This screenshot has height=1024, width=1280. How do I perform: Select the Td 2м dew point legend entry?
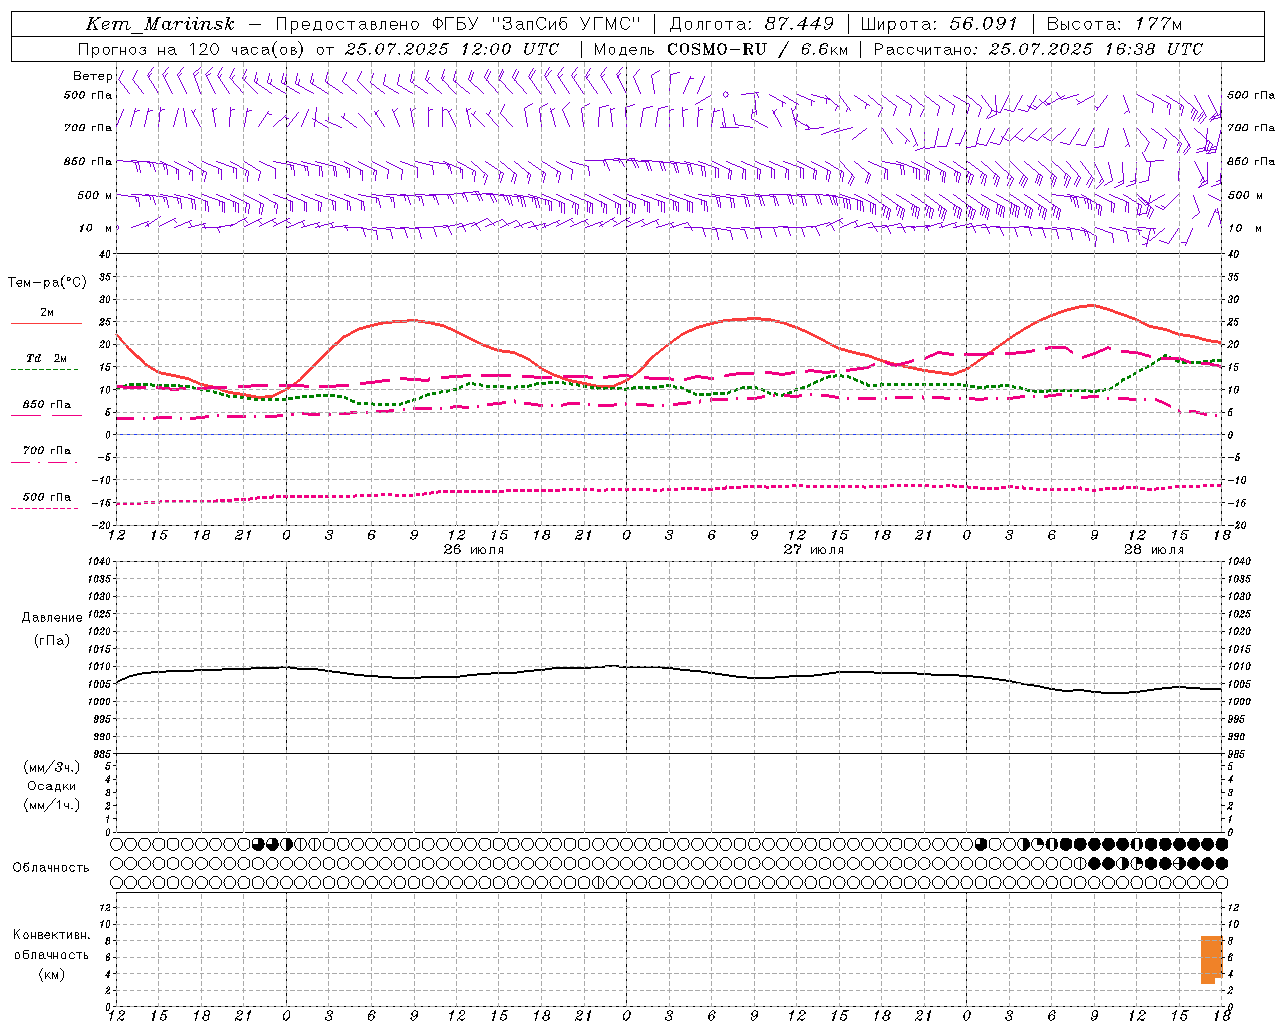click(46, 358)
